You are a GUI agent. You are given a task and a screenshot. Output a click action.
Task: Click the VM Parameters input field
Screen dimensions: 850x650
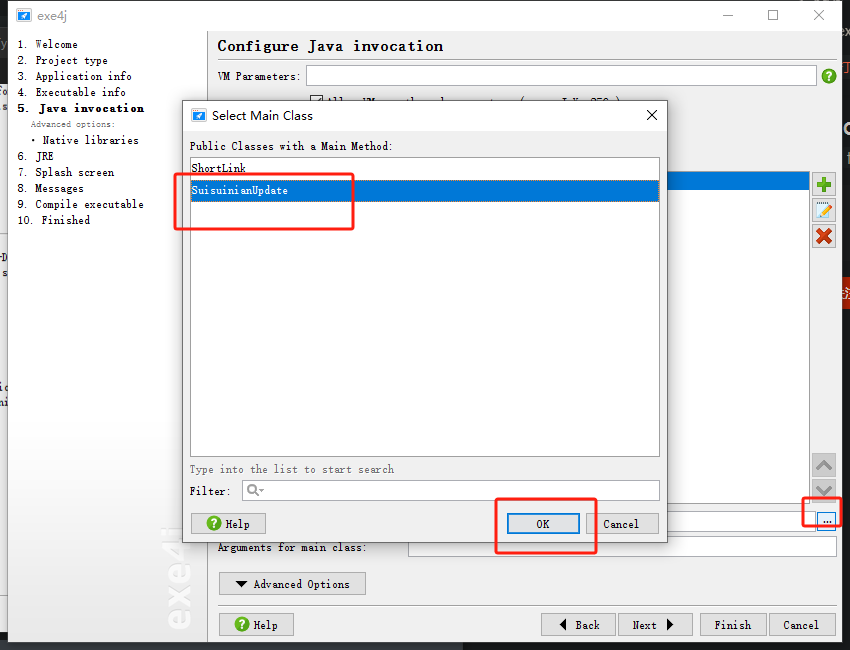coord(560,76)
